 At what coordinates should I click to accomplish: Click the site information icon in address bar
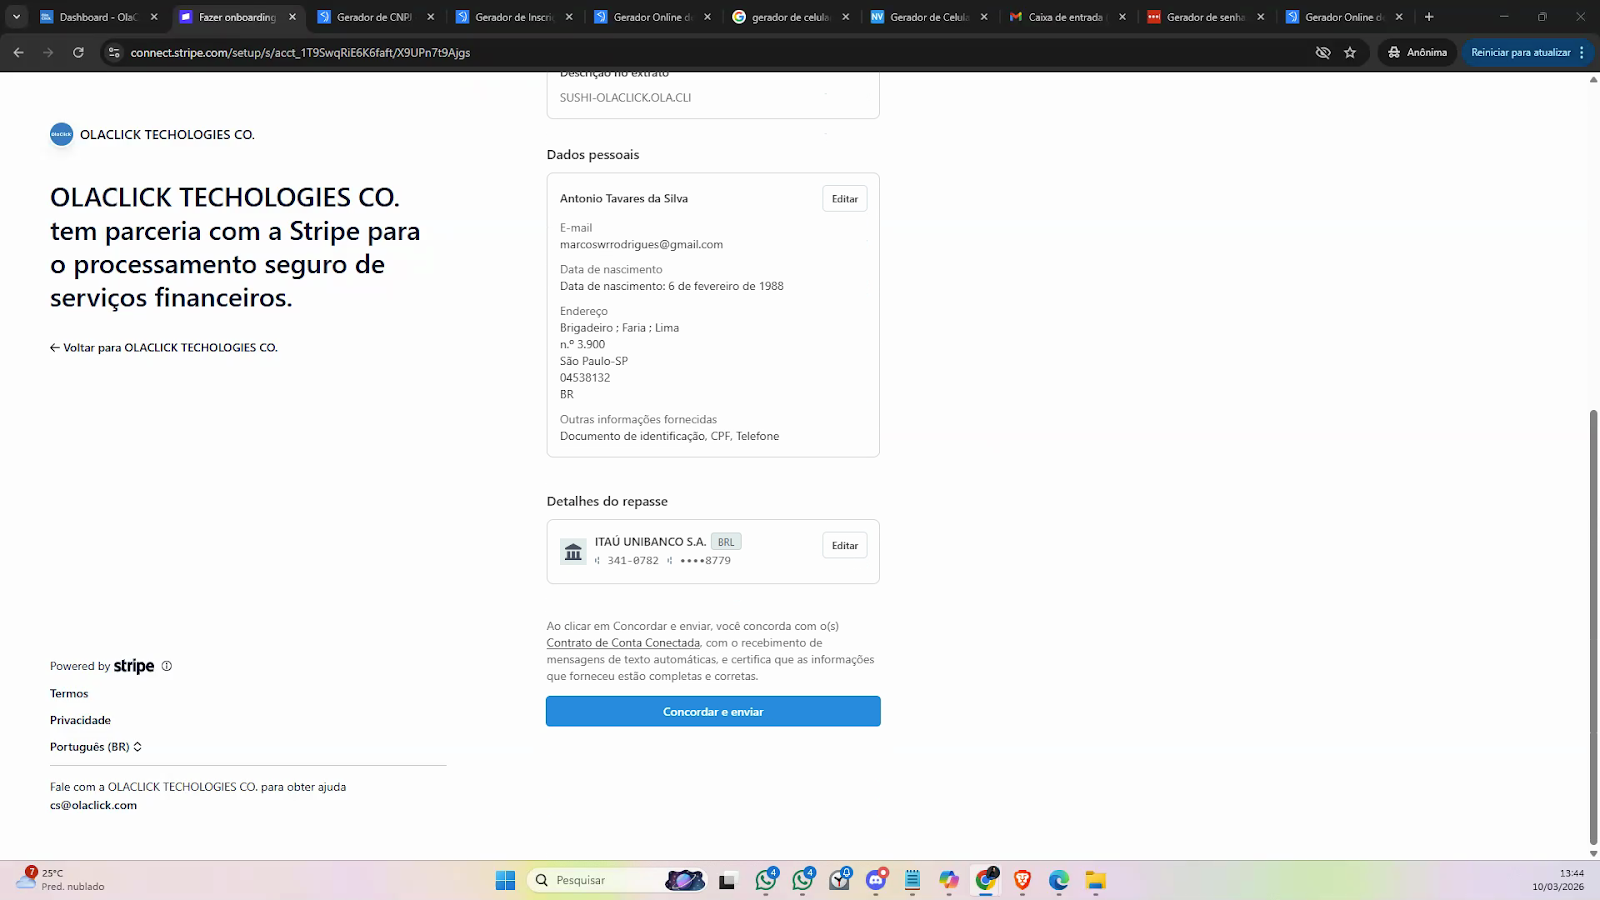[x=114, y=52]
